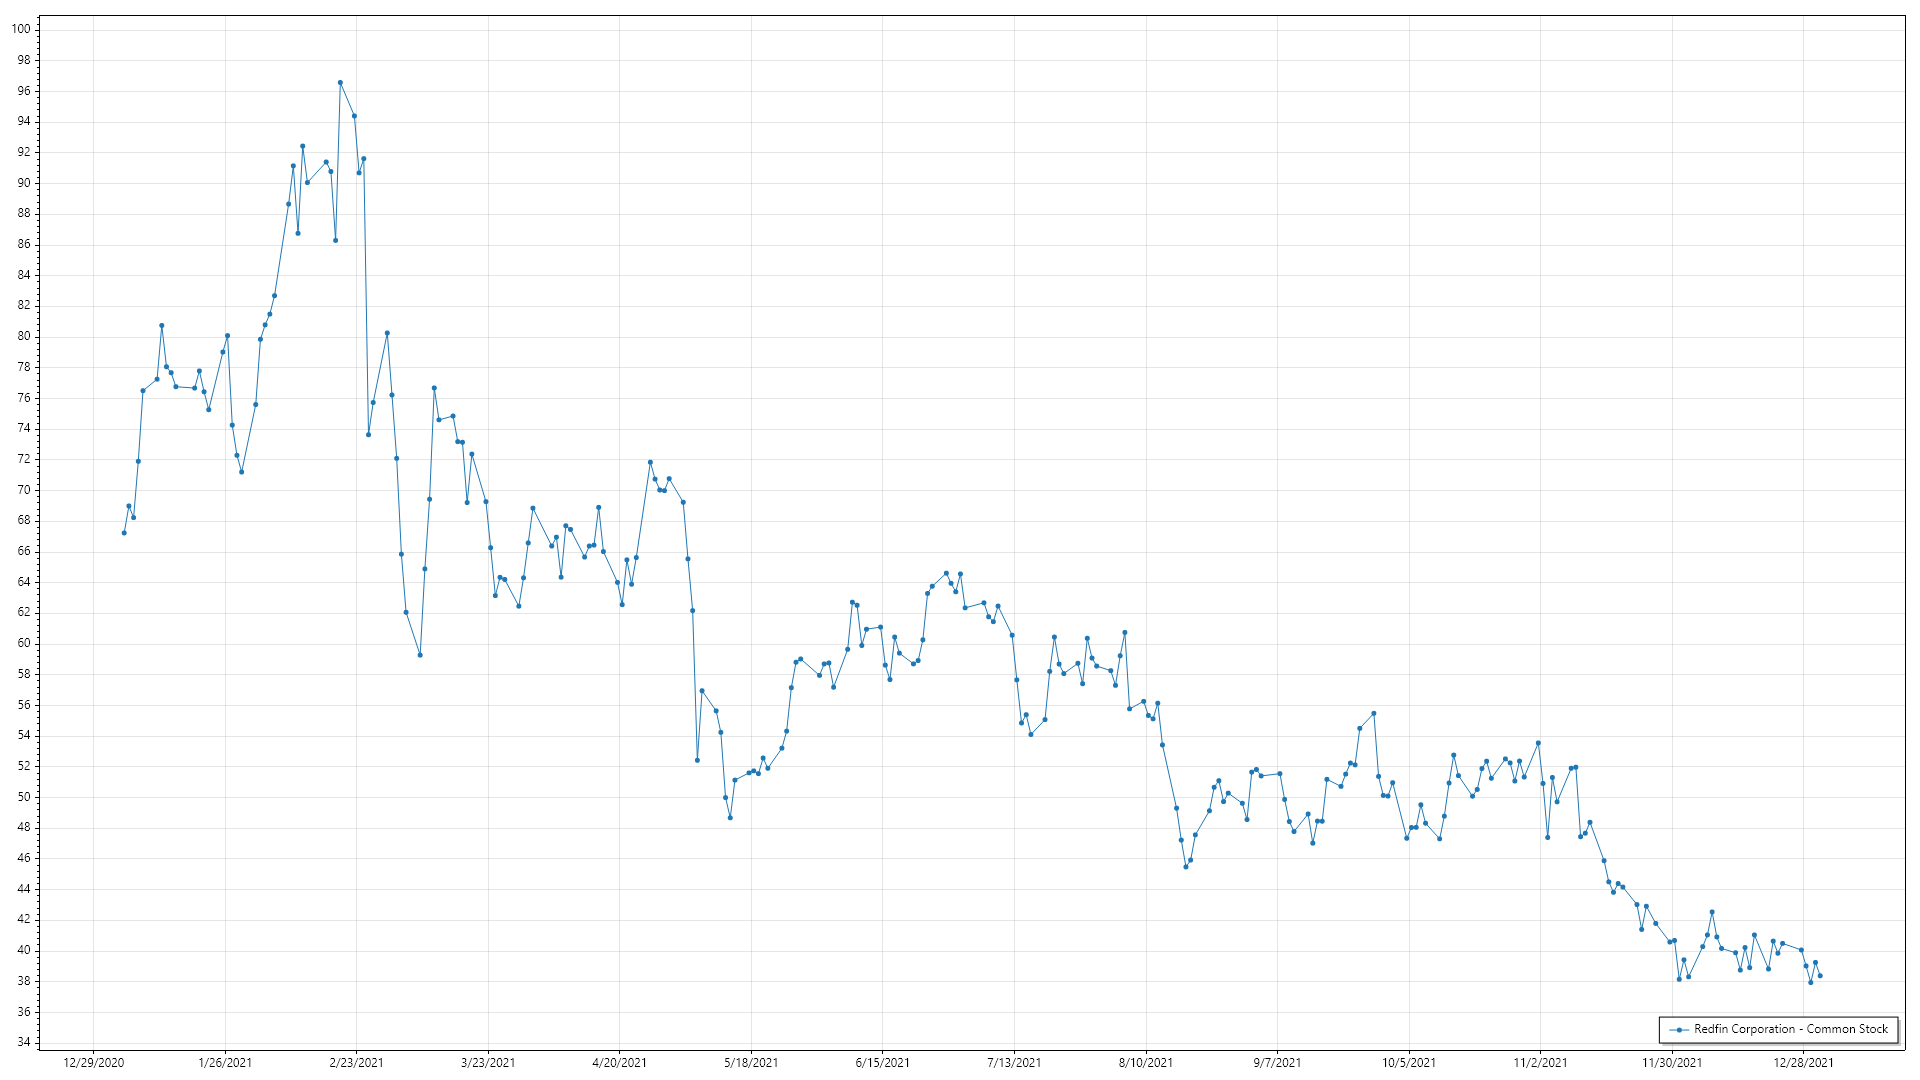The height and width of the screenshot is (1080, 1920).
Task: Click the Redfin Corporation legend entry text
Action: [1790, 1029]
